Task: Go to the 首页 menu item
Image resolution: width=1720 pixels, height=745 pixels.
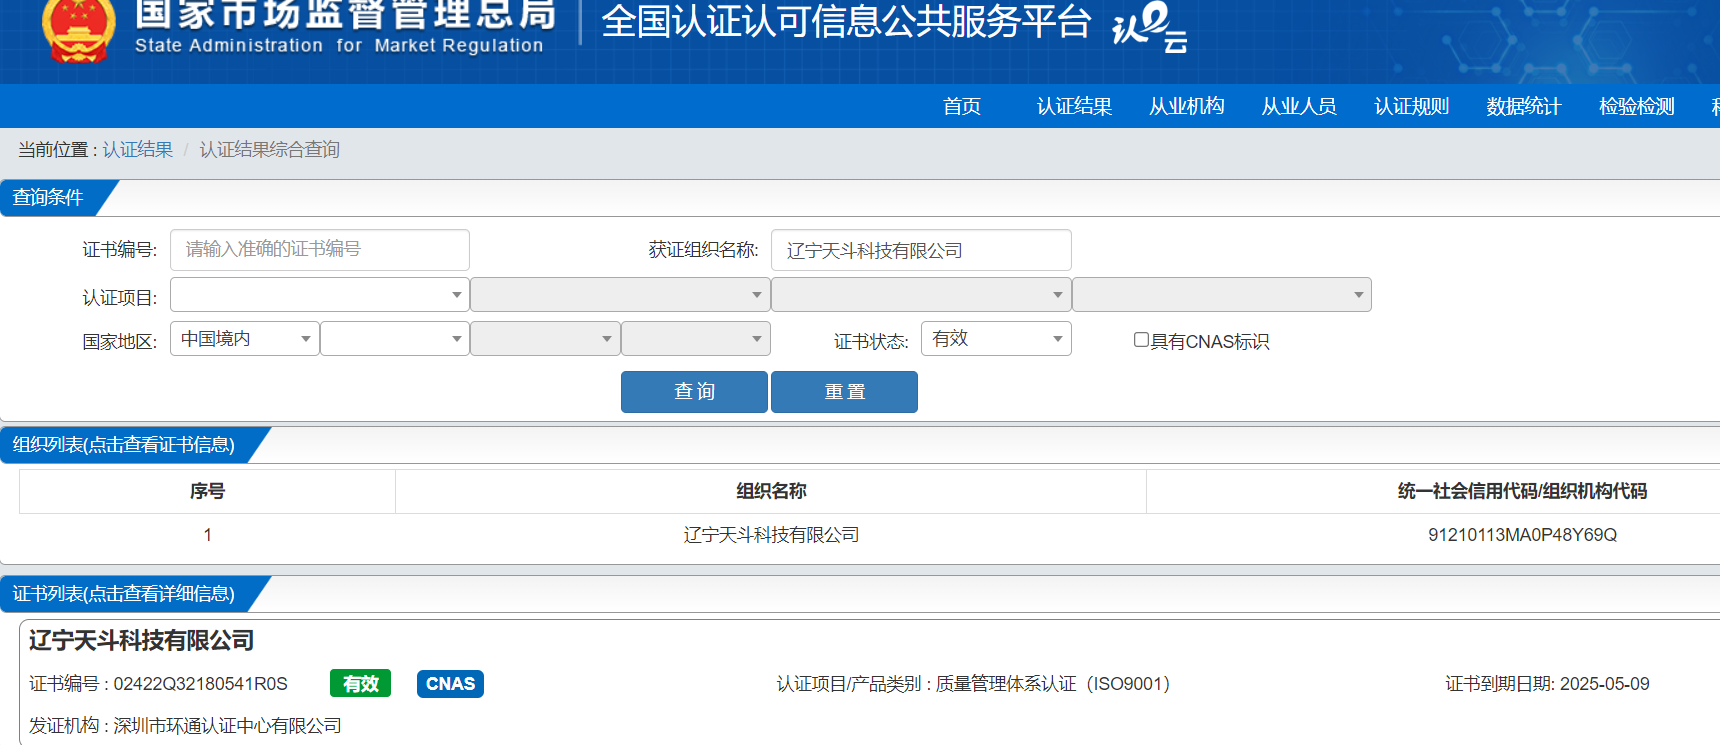Action: tap(962, 106)
